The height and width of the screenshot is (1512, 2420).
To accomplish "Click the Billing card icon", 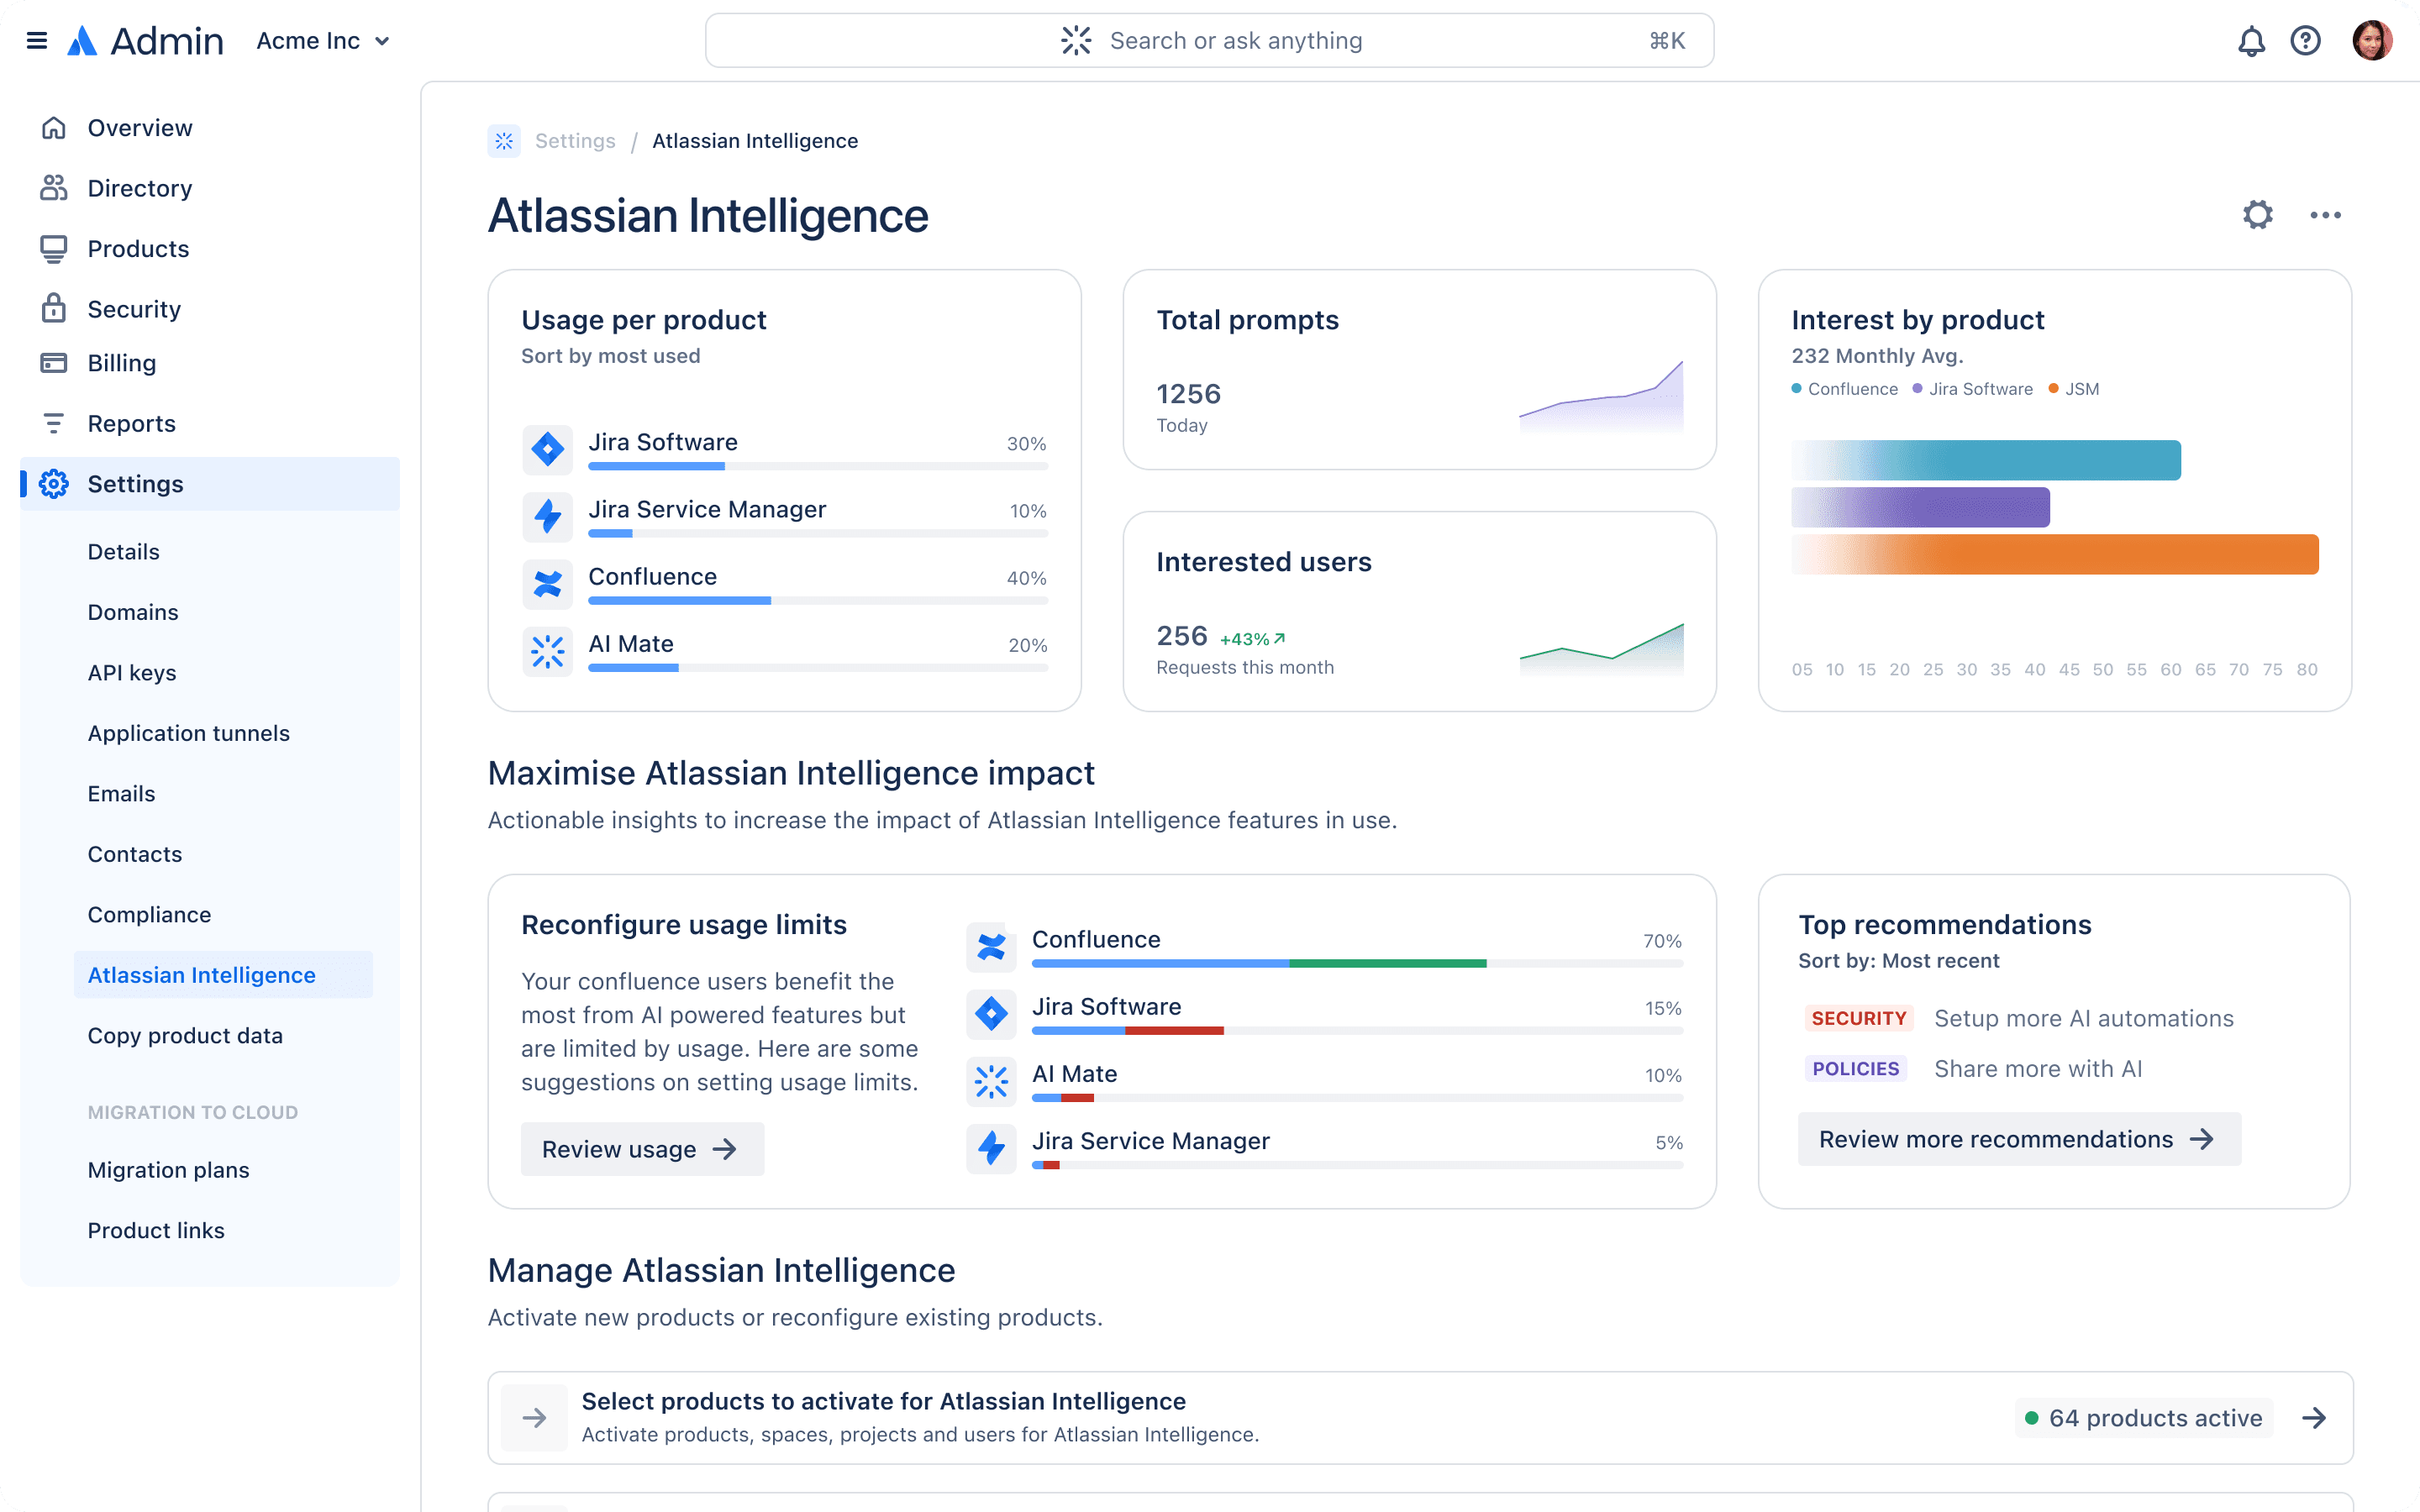I will (x=54, y=363).
